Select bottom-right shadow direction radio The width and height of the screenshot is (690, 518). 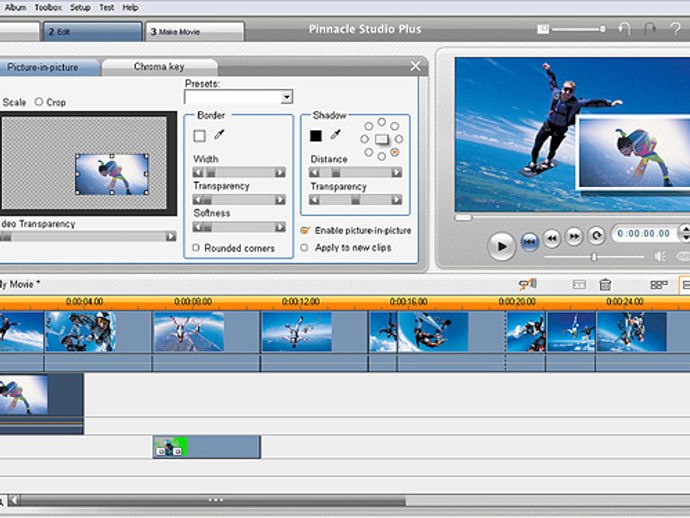pos(395,152)
